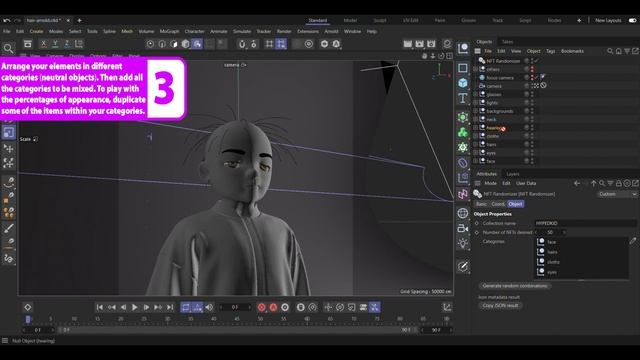The height and width of the screenshot is (360, 640).
Task: Open Edit Render Settings icon
Action: 431,44
